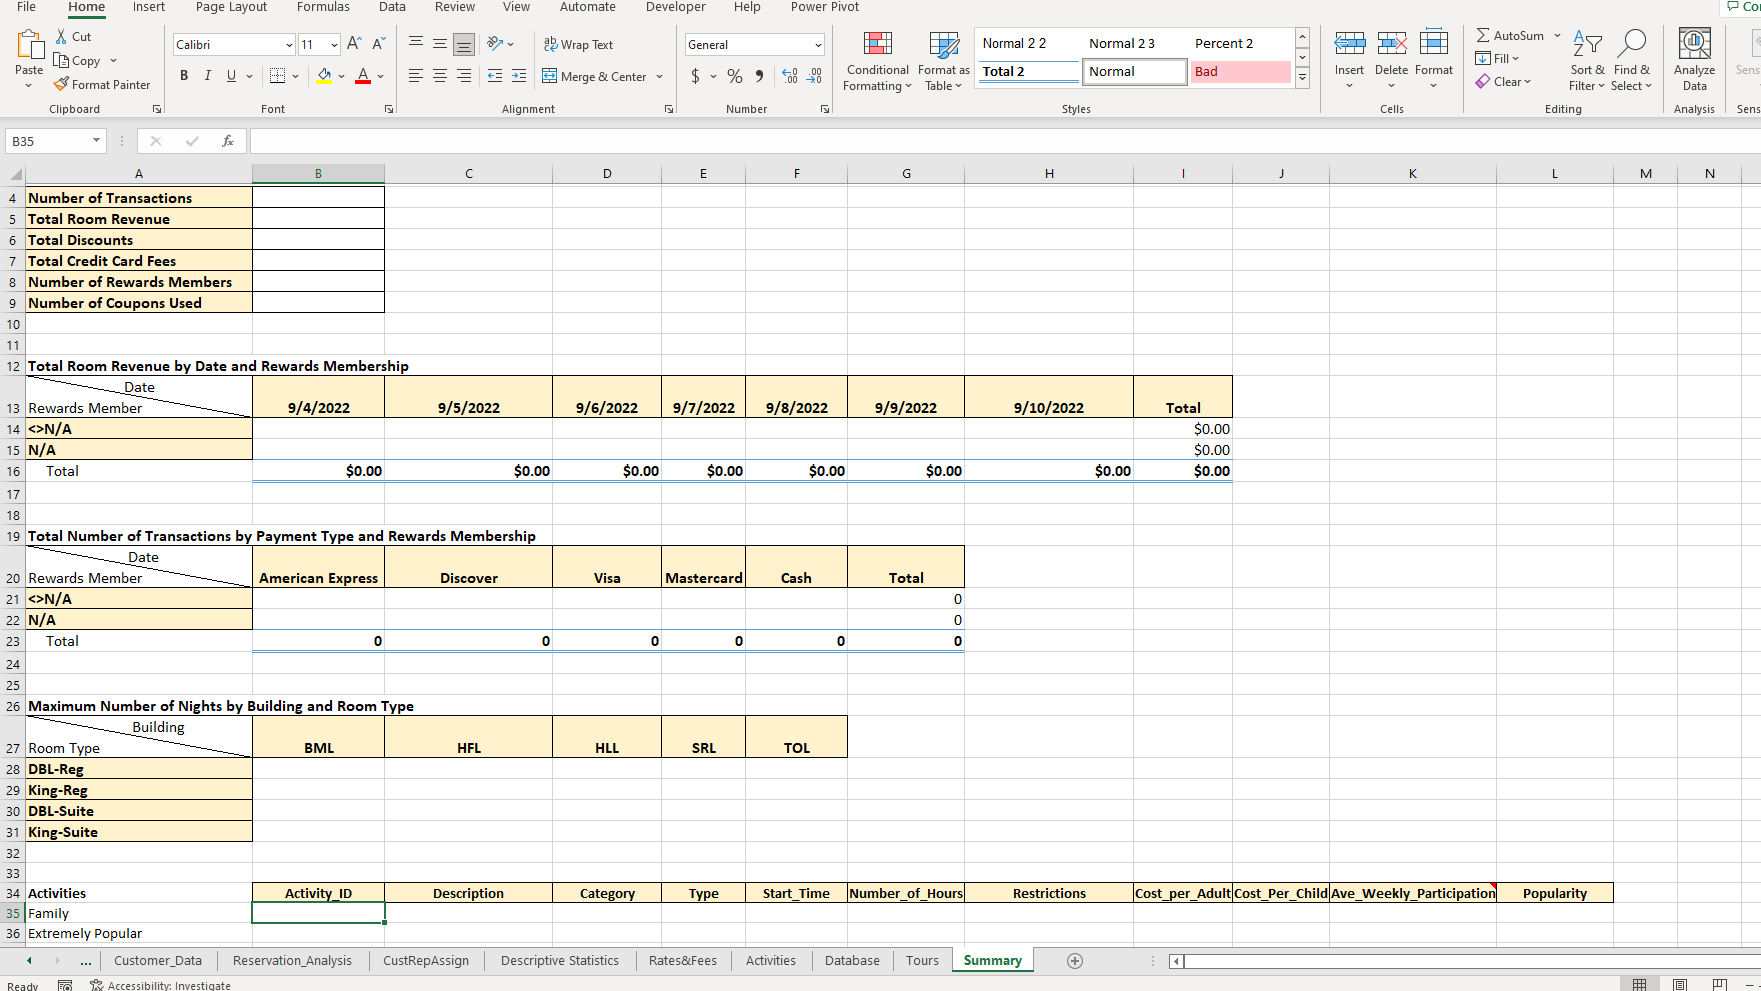Open the font size dropdown
Viewport: 1761px width, 991px height.
click(334, 45)
